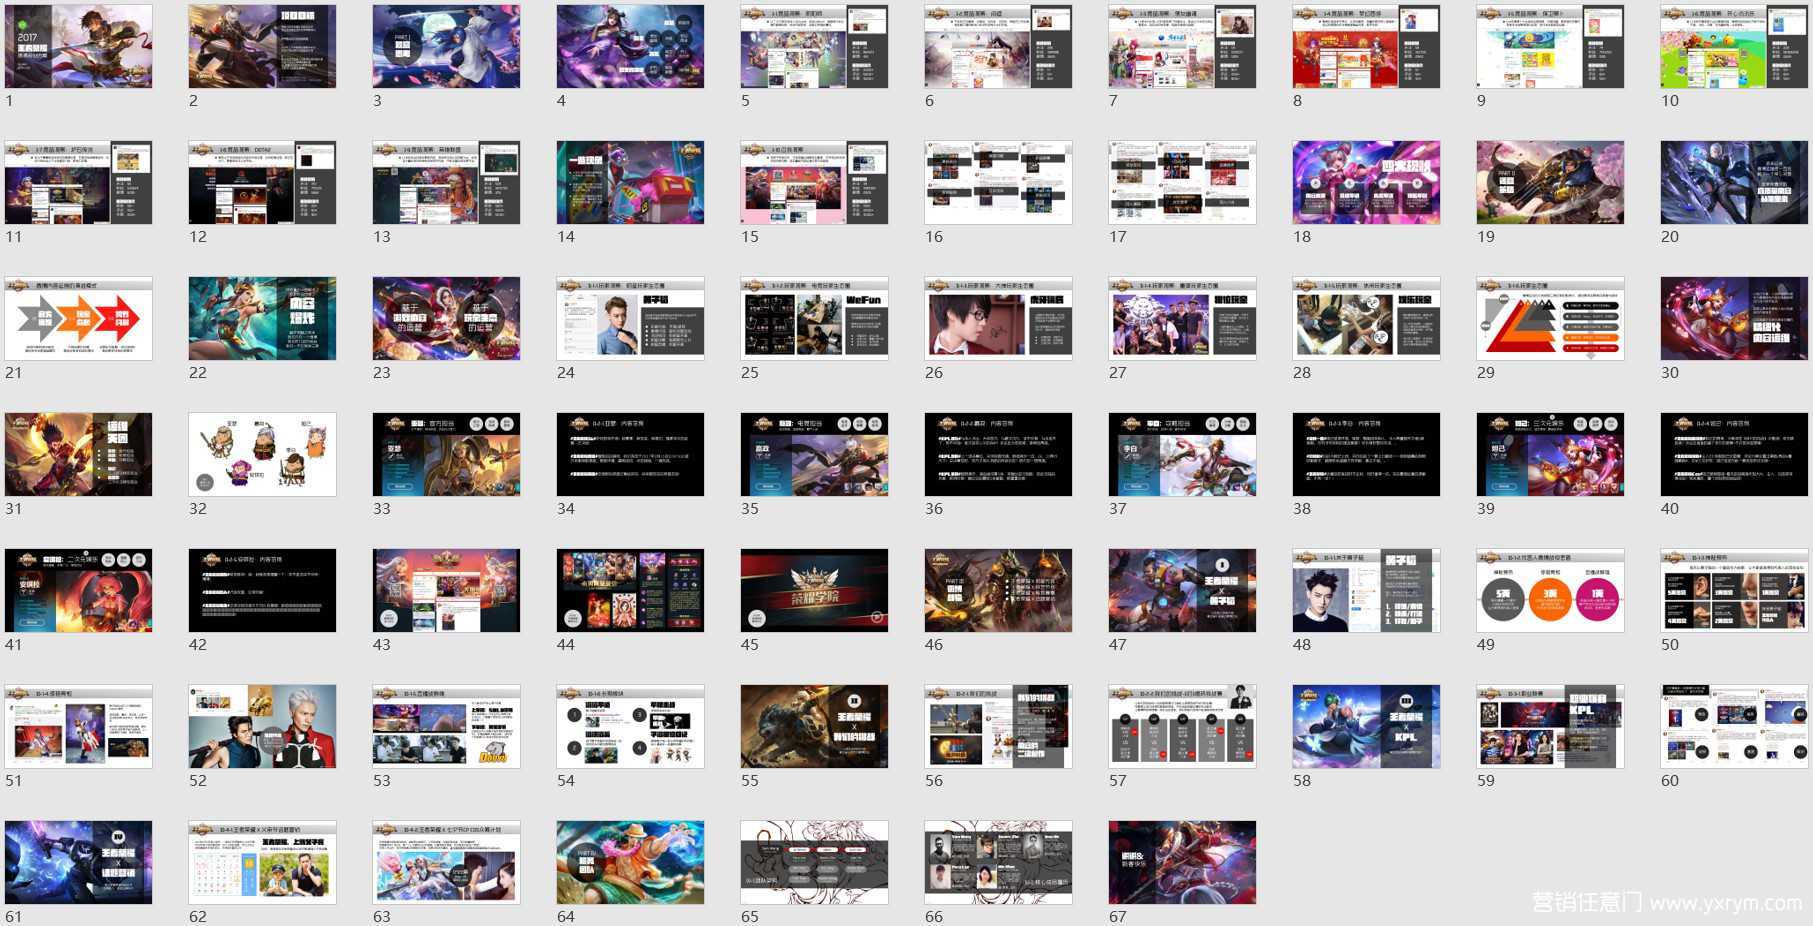Viewport: 1813px width, 926px height.
Task: Select slide 10 thumbnail
Action: (x=1734, y=46)
